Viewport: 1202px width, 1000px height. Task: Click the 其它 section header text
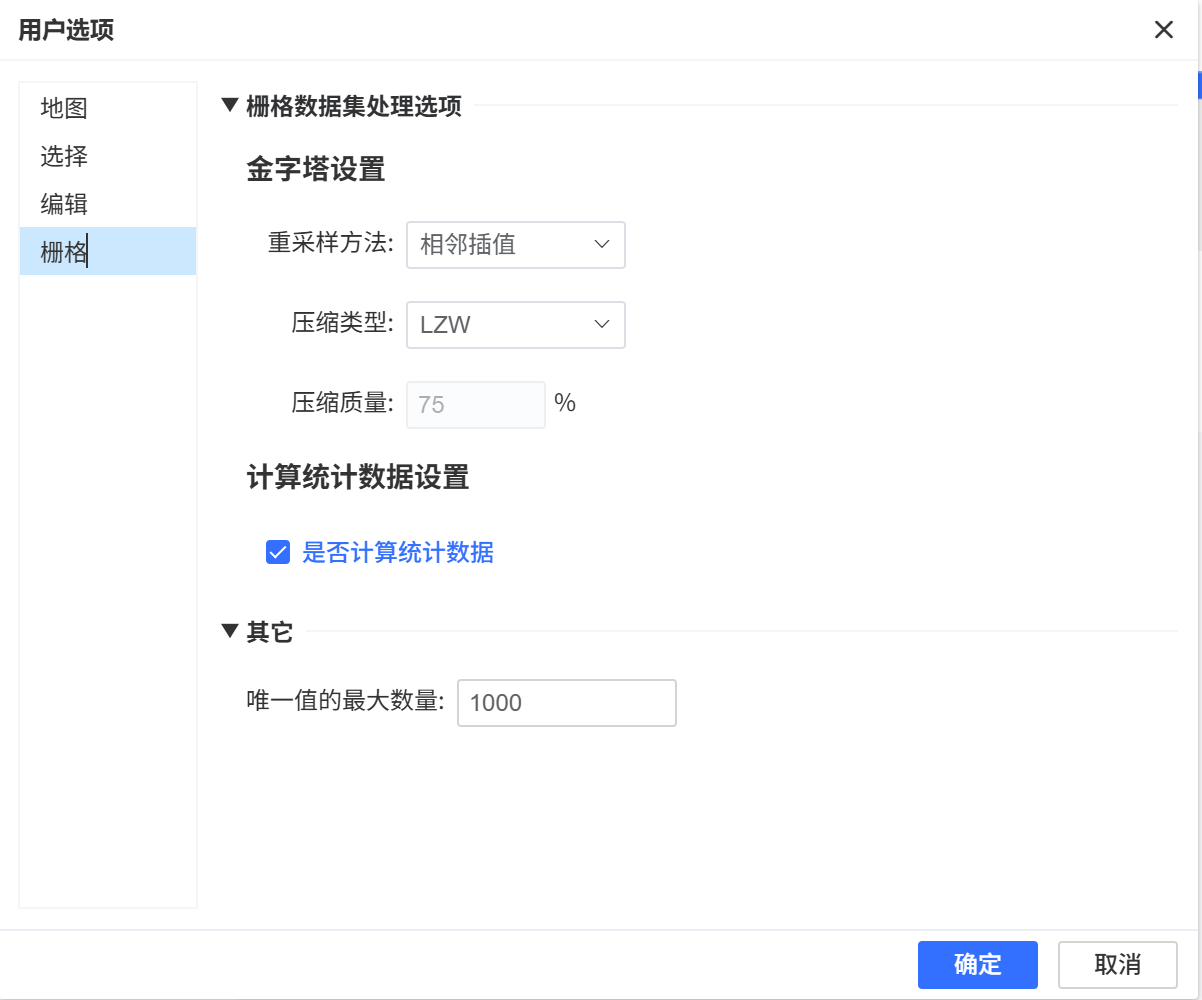tap(270, 632)
